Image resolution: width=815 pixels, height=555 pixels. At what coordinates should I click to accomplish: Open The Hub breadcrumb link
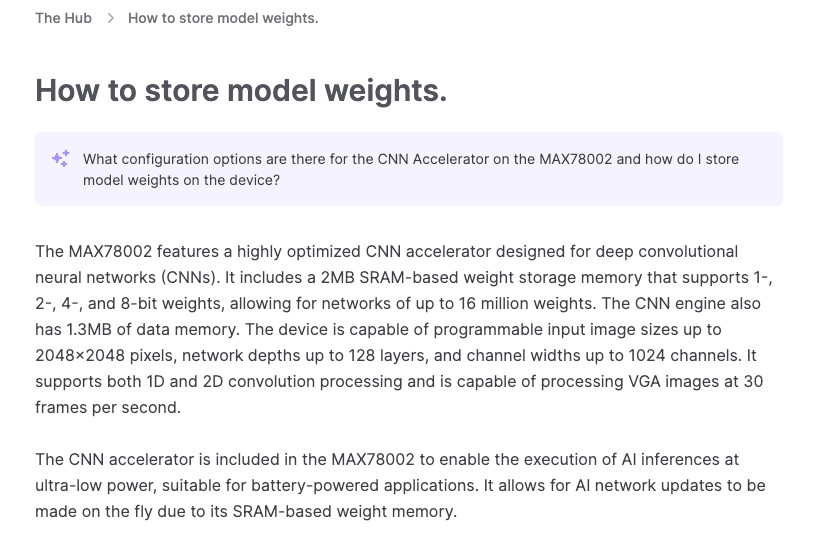[63, 18]
